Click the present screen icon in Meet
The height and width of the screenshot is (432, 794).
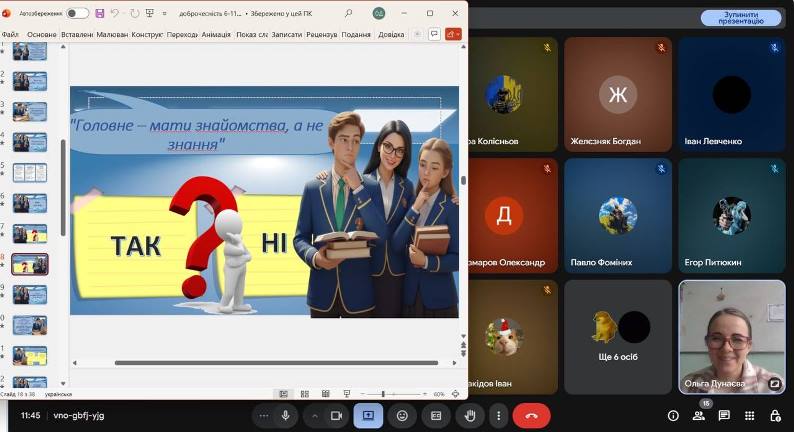click(368, 416)
